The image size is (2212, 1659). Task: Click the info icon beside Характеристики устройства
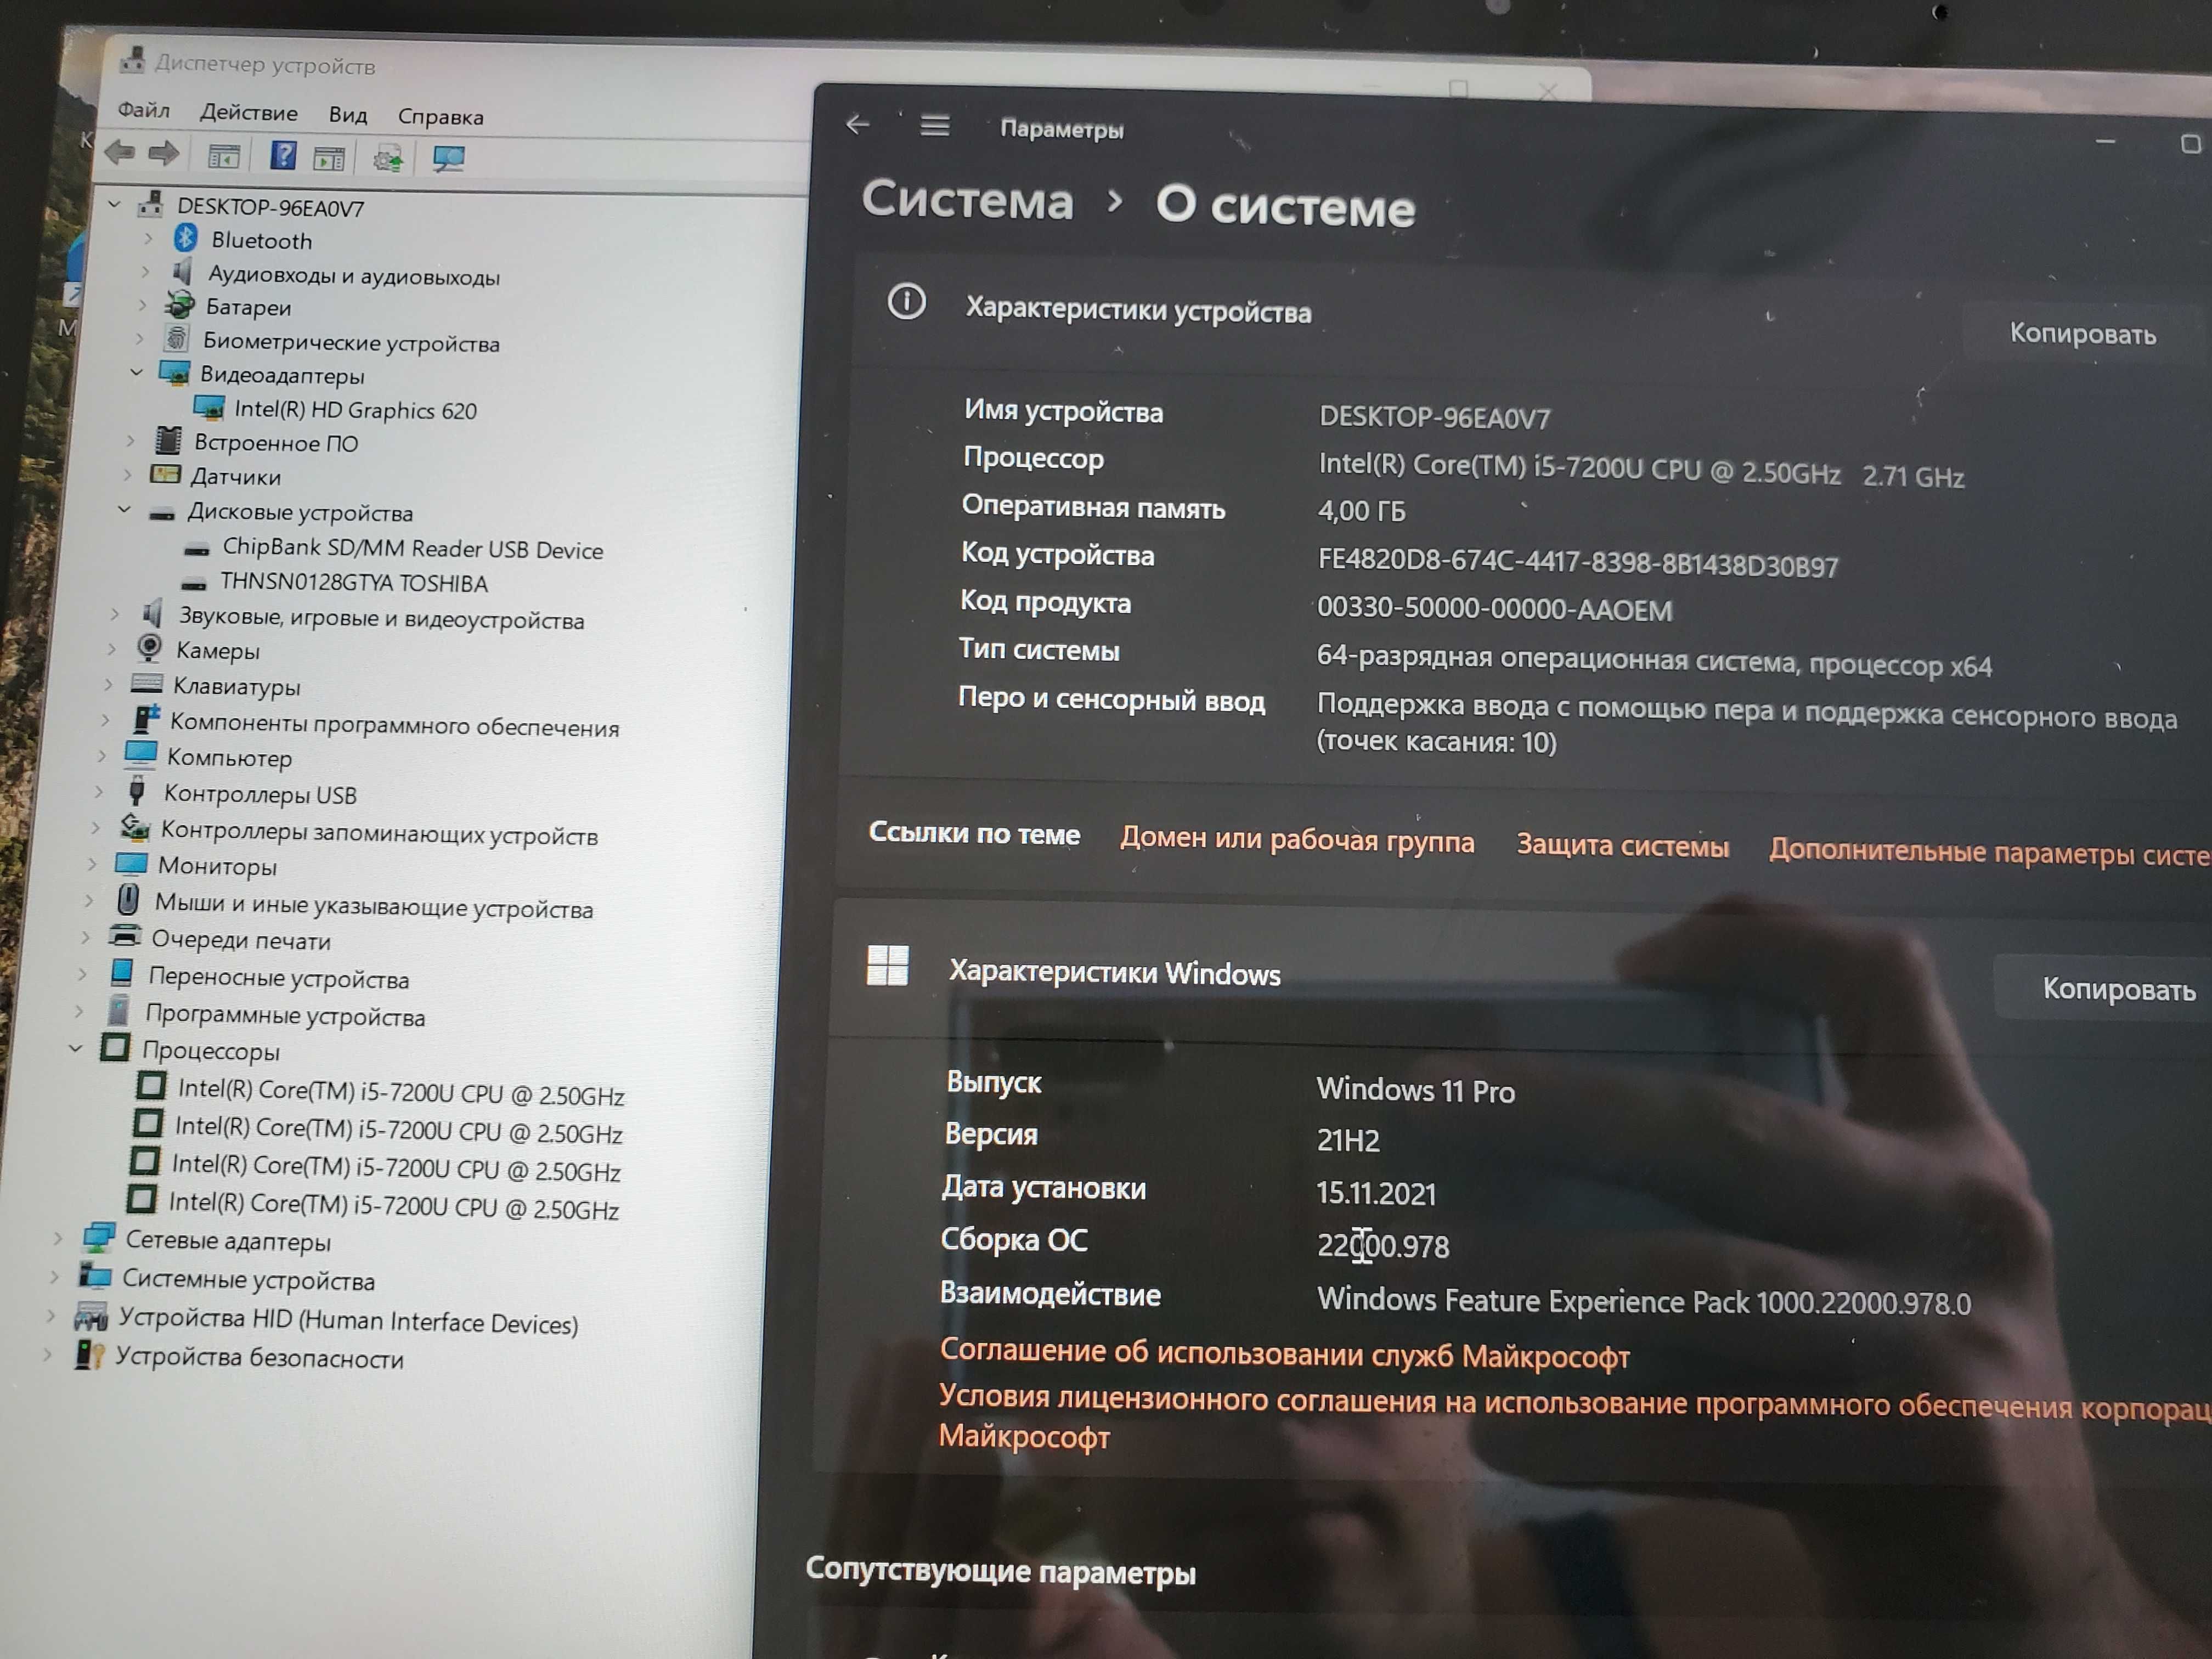(x=907, y=301)
